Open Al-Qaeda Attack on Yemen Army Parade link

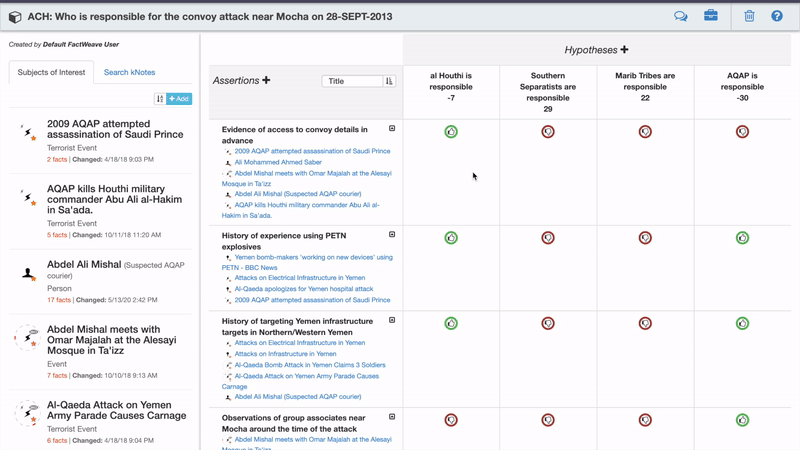click(301, 381)
